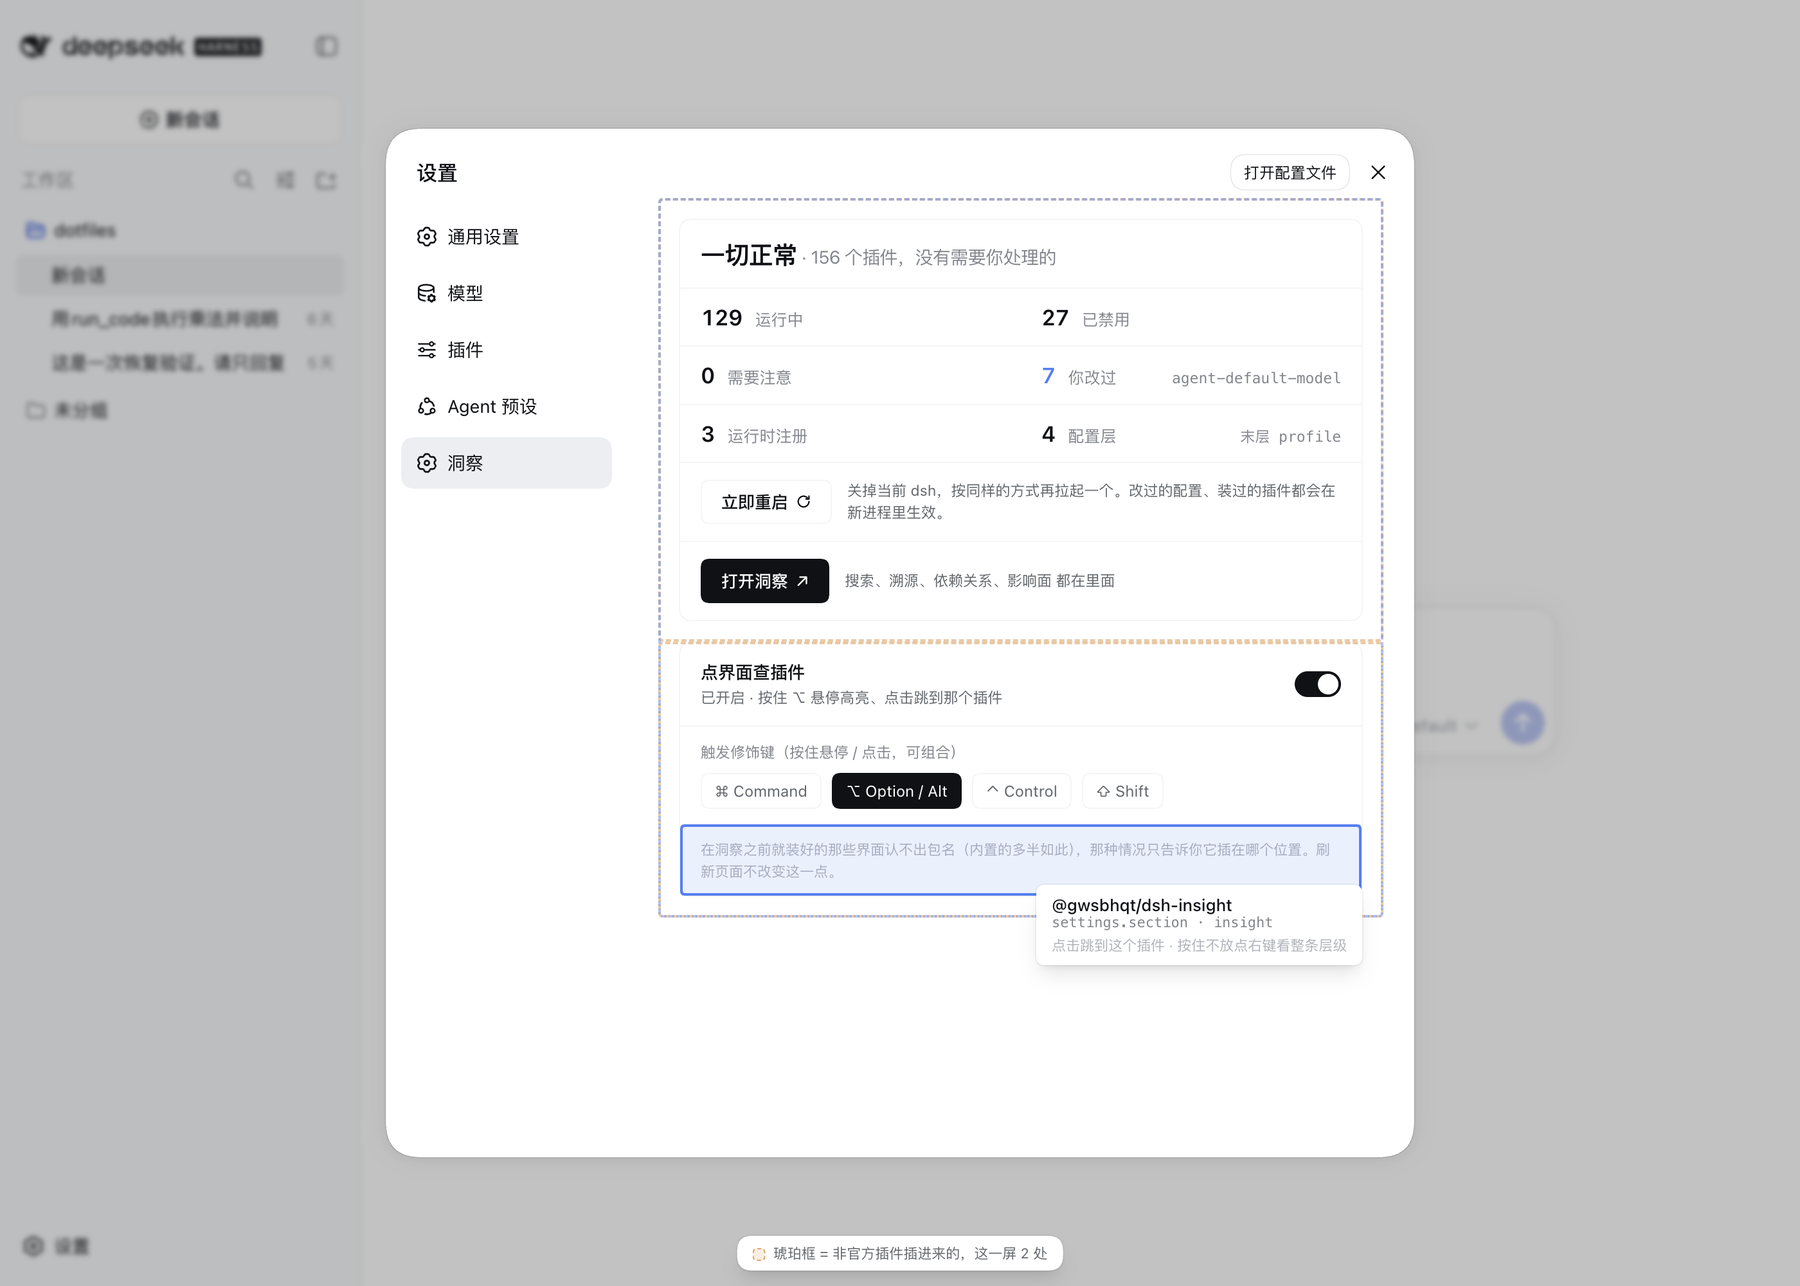This screenshot has width=1800, height=1286.
Task: Toggle Option / Alt modifier key
Action: [x=897, y=791]
